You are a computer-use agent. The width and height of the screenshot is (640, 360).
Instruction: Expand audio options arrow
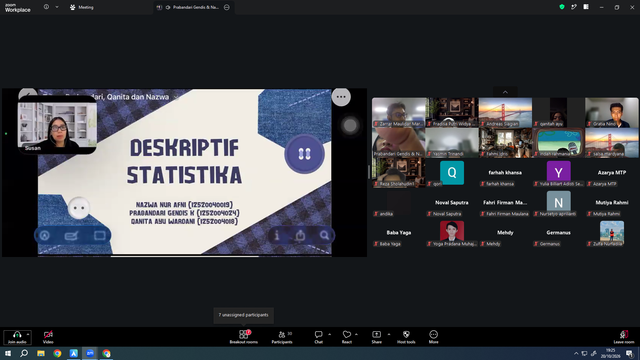coord(28,334)
